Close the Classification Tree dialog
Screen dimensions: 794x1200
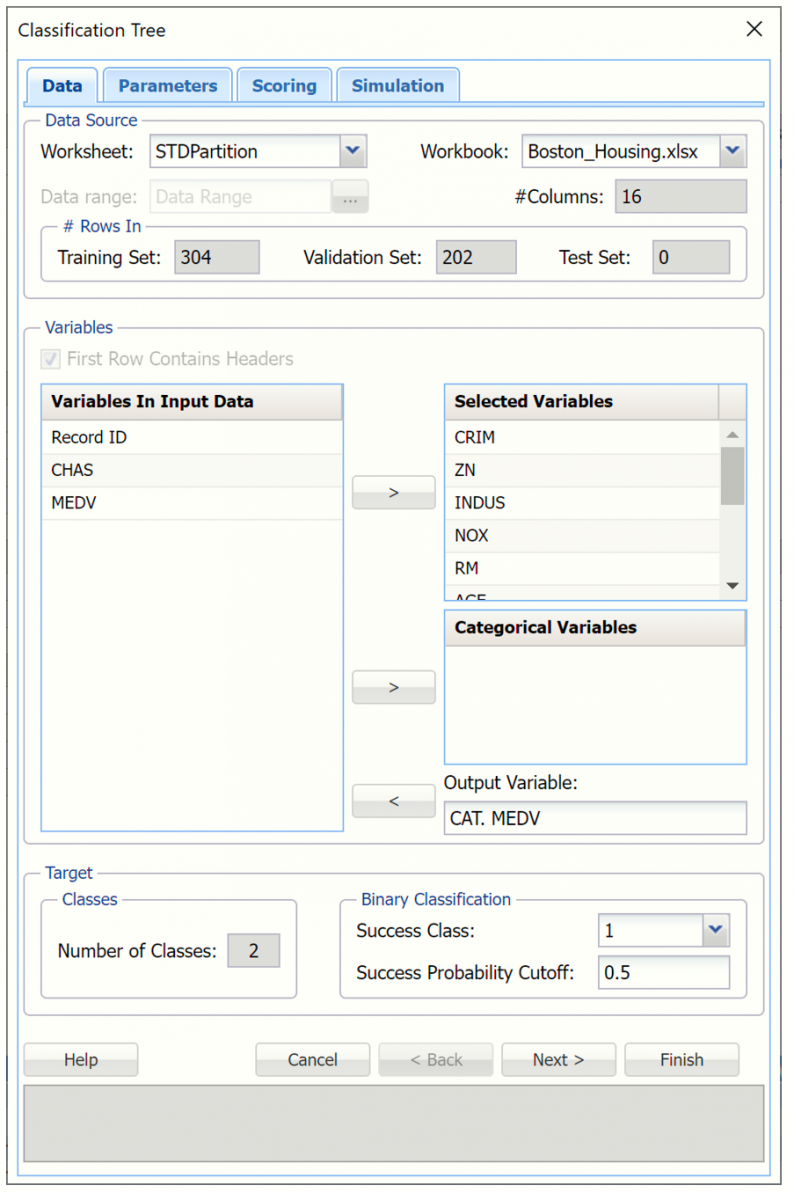[x=754, y=29]
